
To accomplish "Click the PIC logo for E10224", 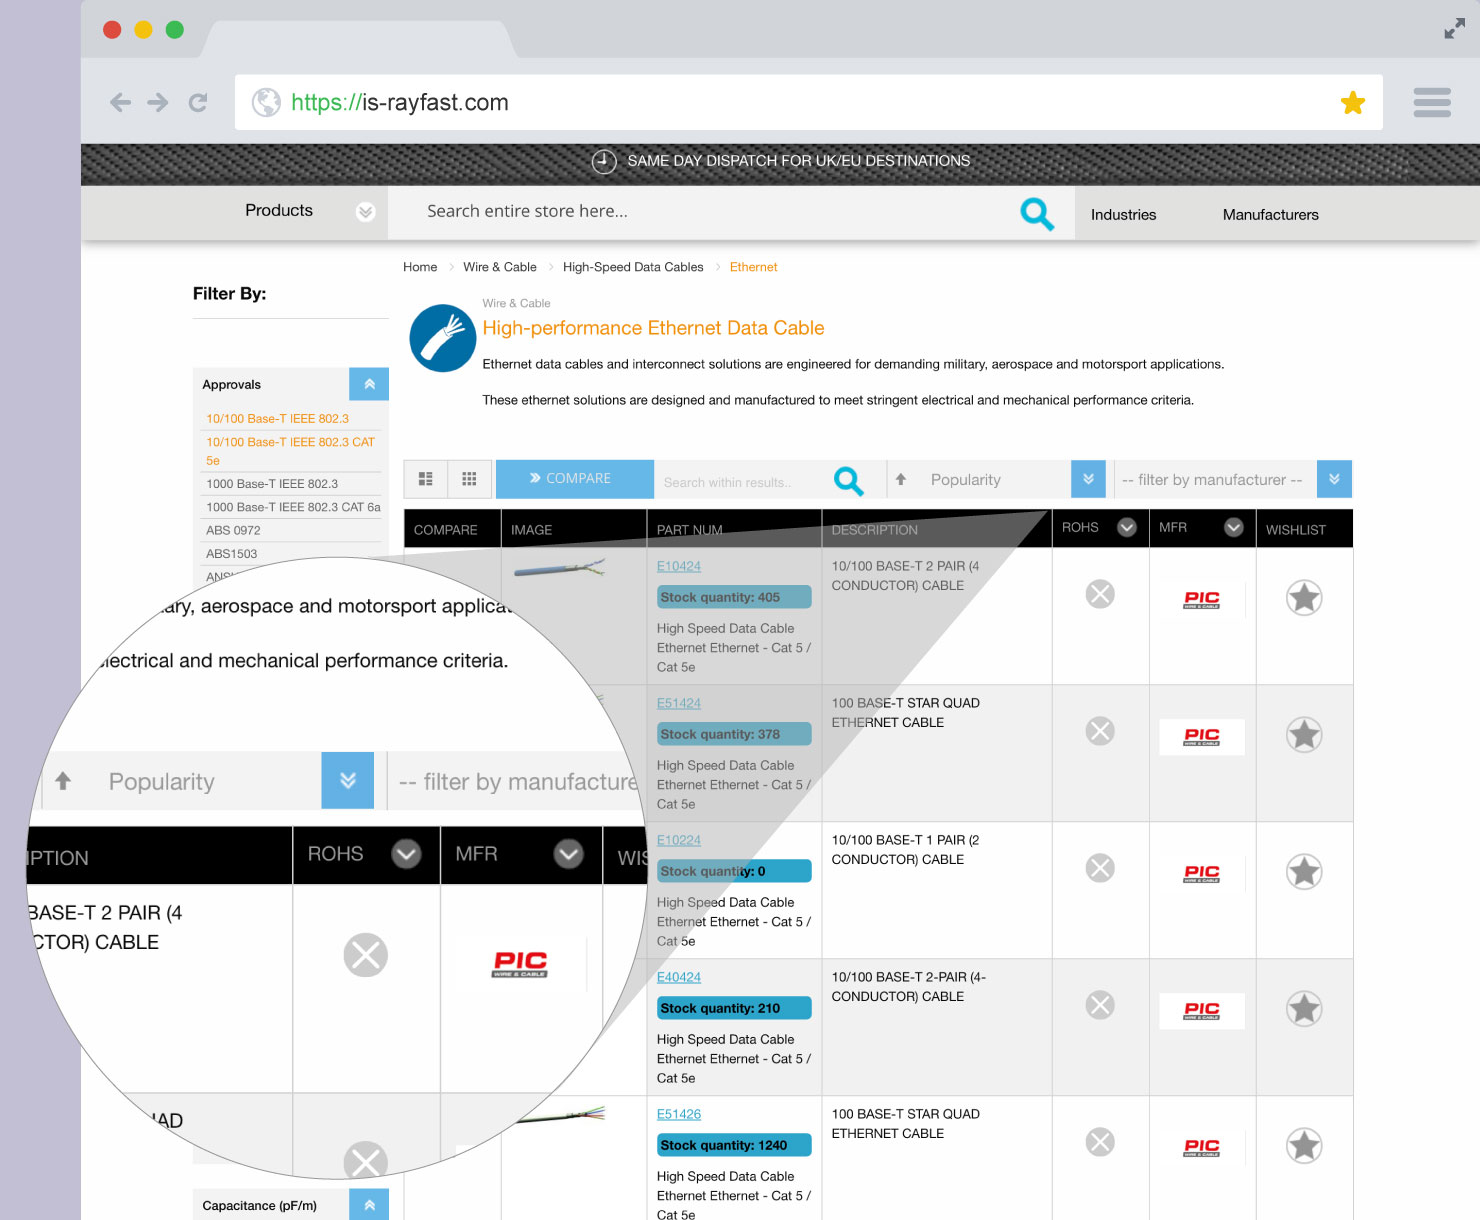I will (x=1202, y=874).
